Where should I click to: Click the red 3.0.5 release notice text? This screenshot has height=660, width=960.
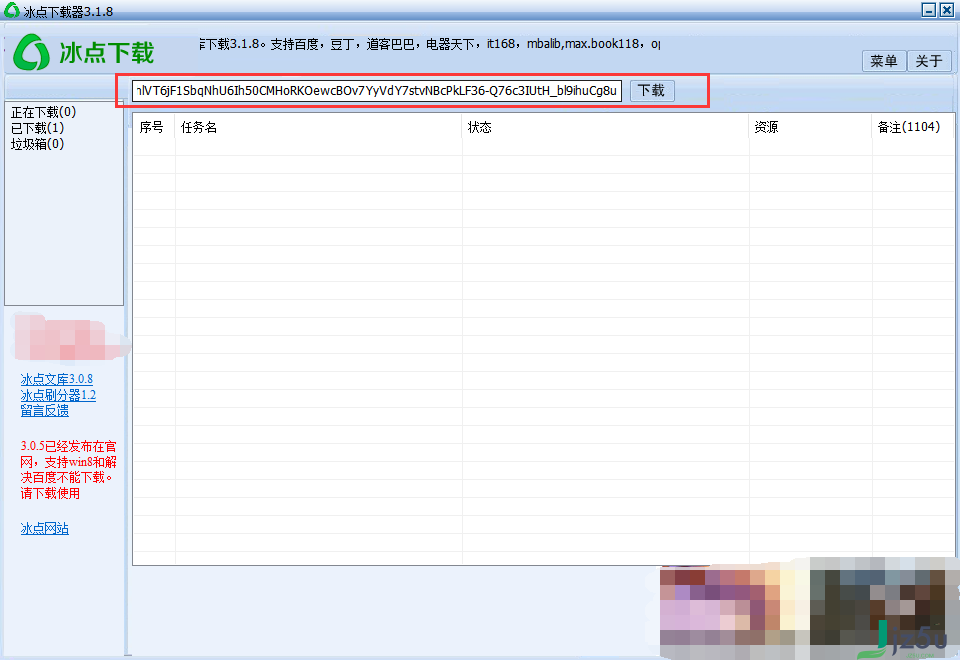pyautogui.click(x=68, y=470)
